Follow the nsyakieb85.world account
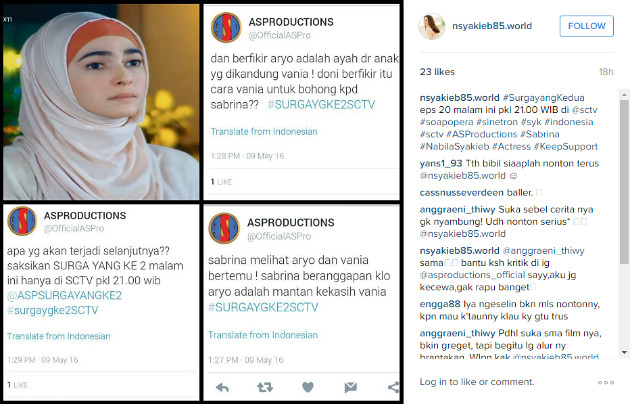630x404 pixels. [587, 26]
